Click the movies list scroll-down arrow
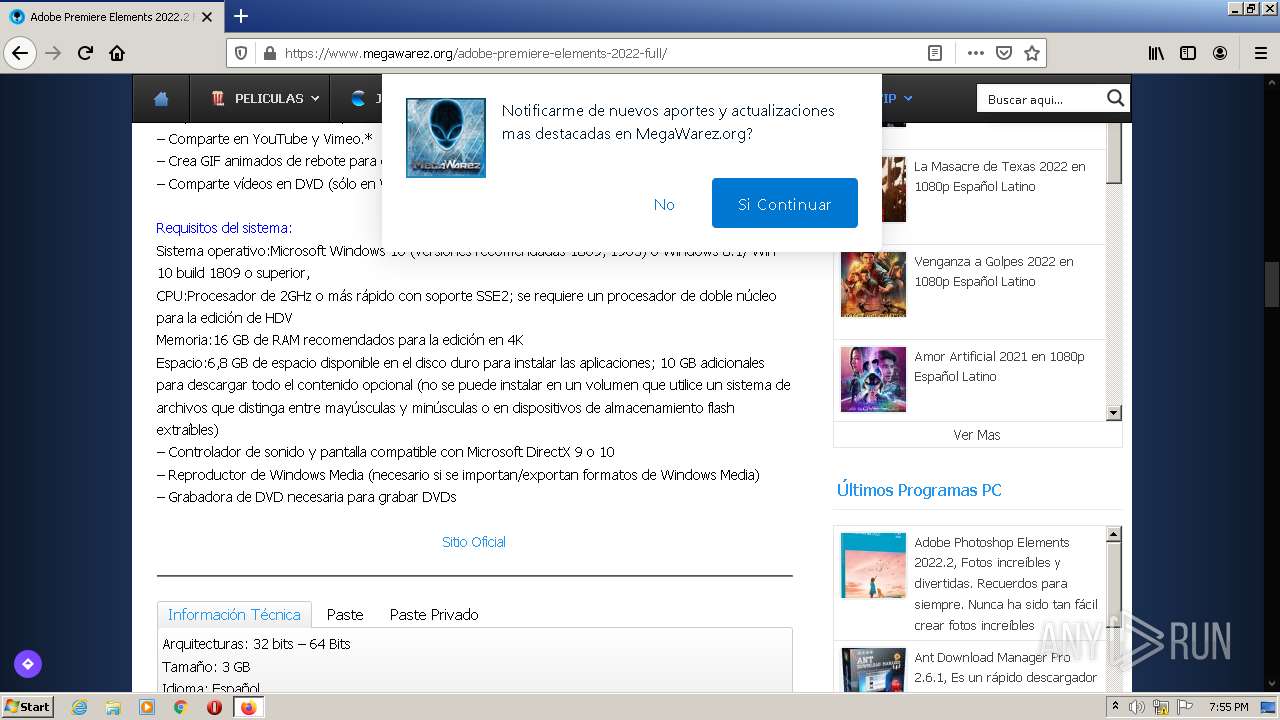 coord(1114,413)
